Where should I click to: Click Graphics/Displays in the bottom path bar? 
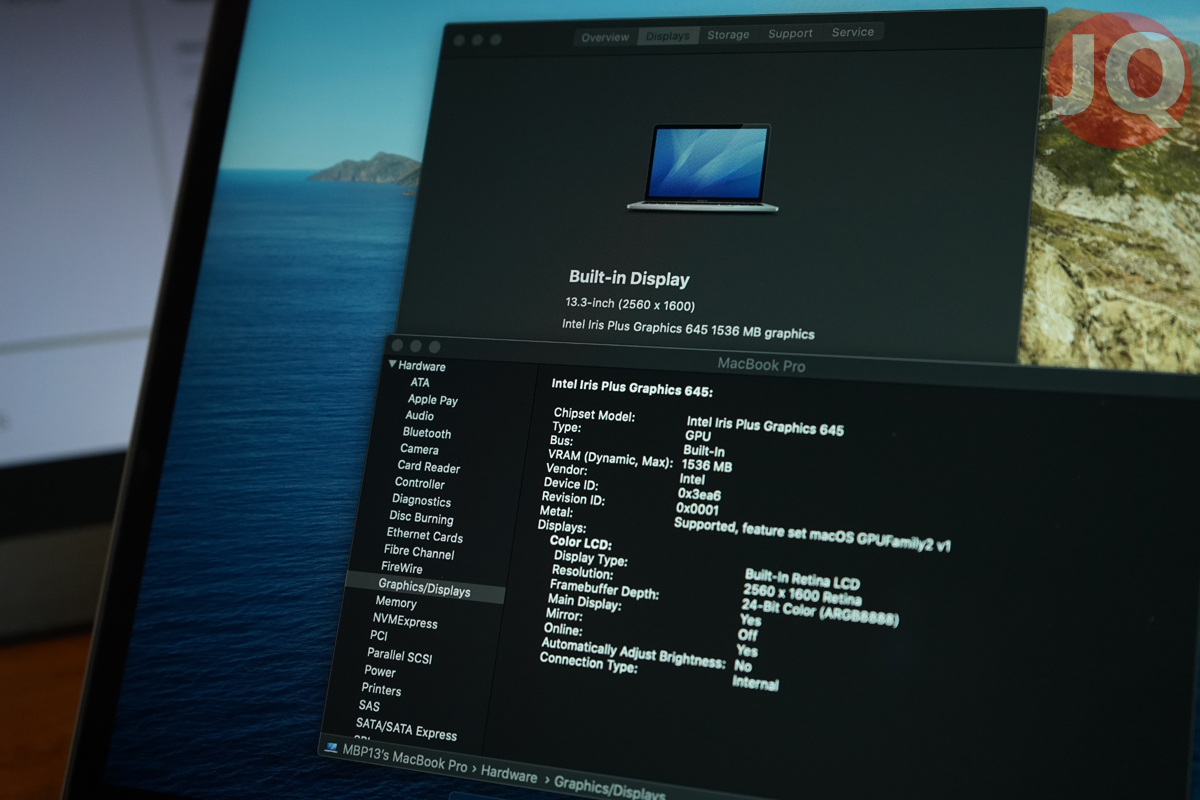(609, 787)
